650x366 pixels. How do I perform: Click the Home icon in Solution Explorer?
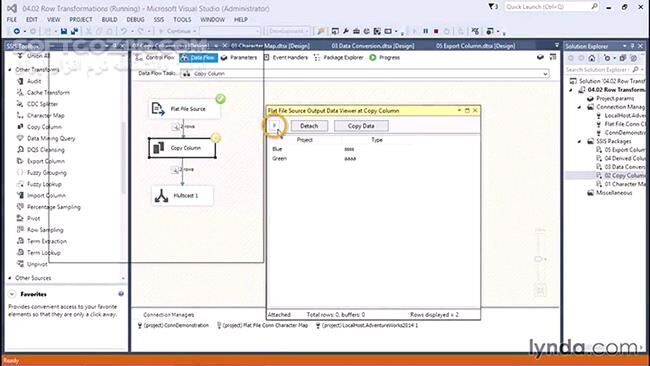[x=592, y=58]
